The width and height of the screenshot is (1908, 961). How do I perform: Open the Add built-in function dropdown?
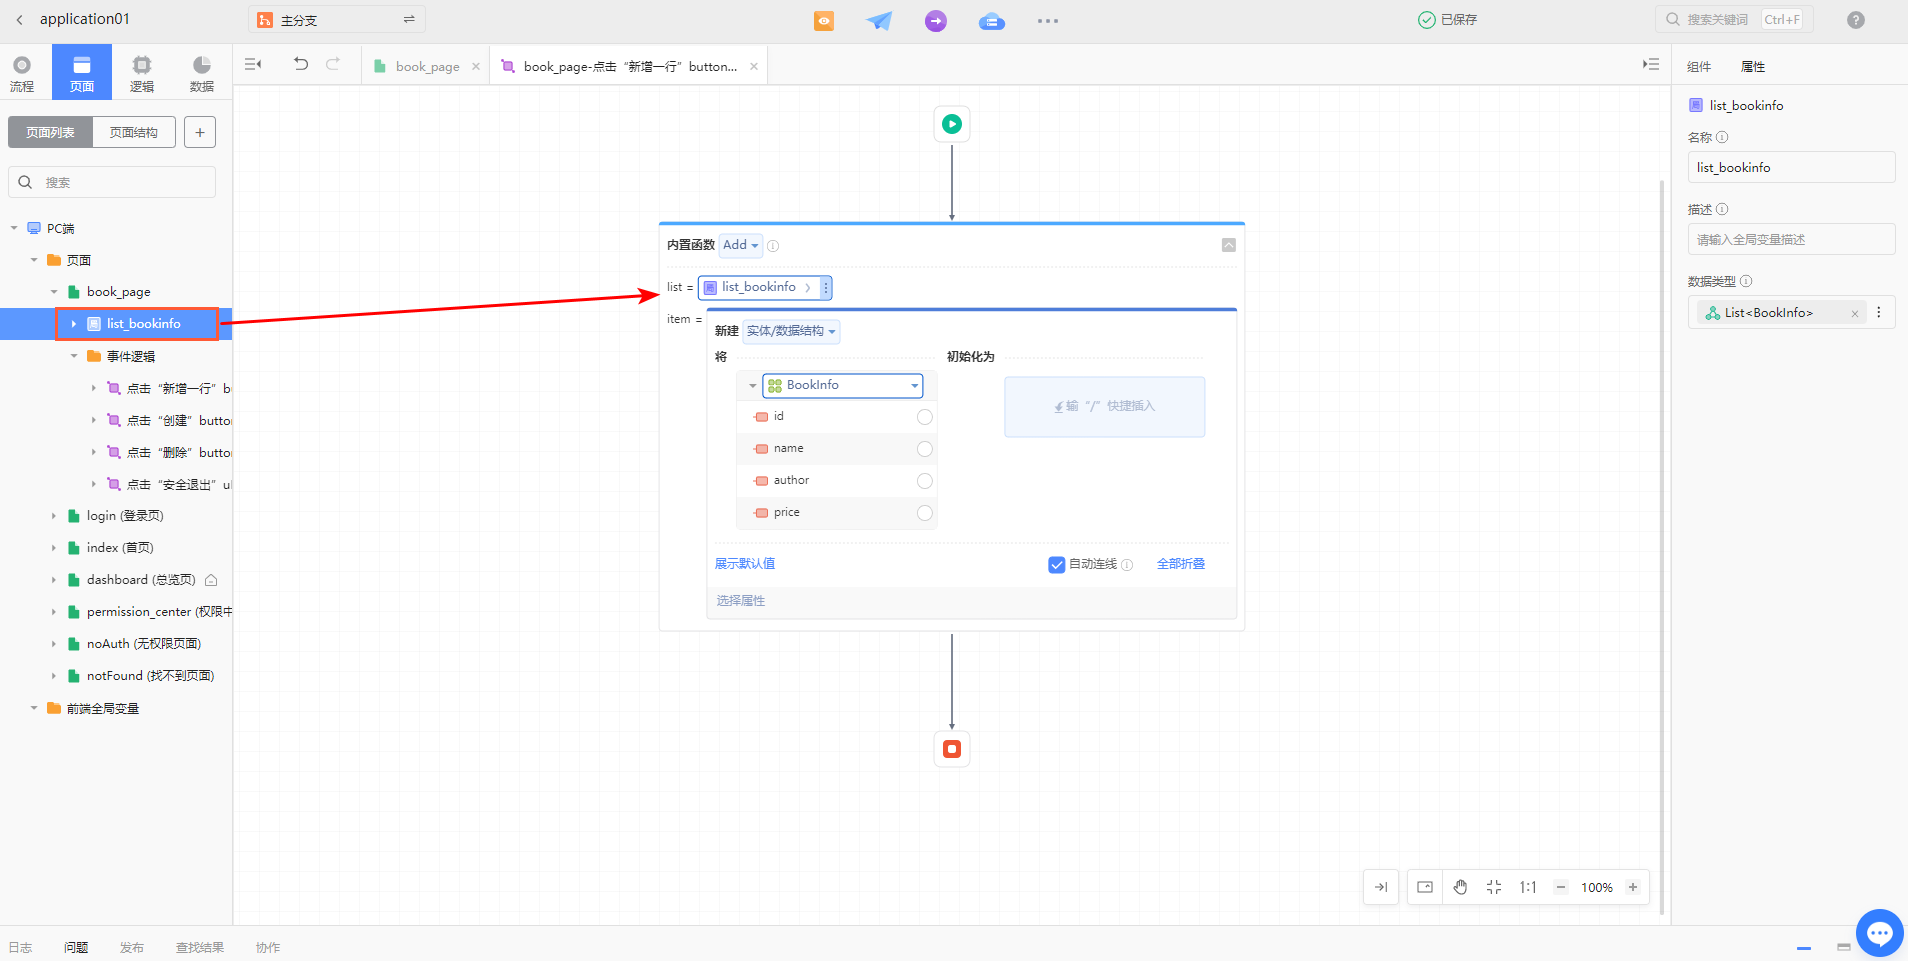[x=741, y=245]
